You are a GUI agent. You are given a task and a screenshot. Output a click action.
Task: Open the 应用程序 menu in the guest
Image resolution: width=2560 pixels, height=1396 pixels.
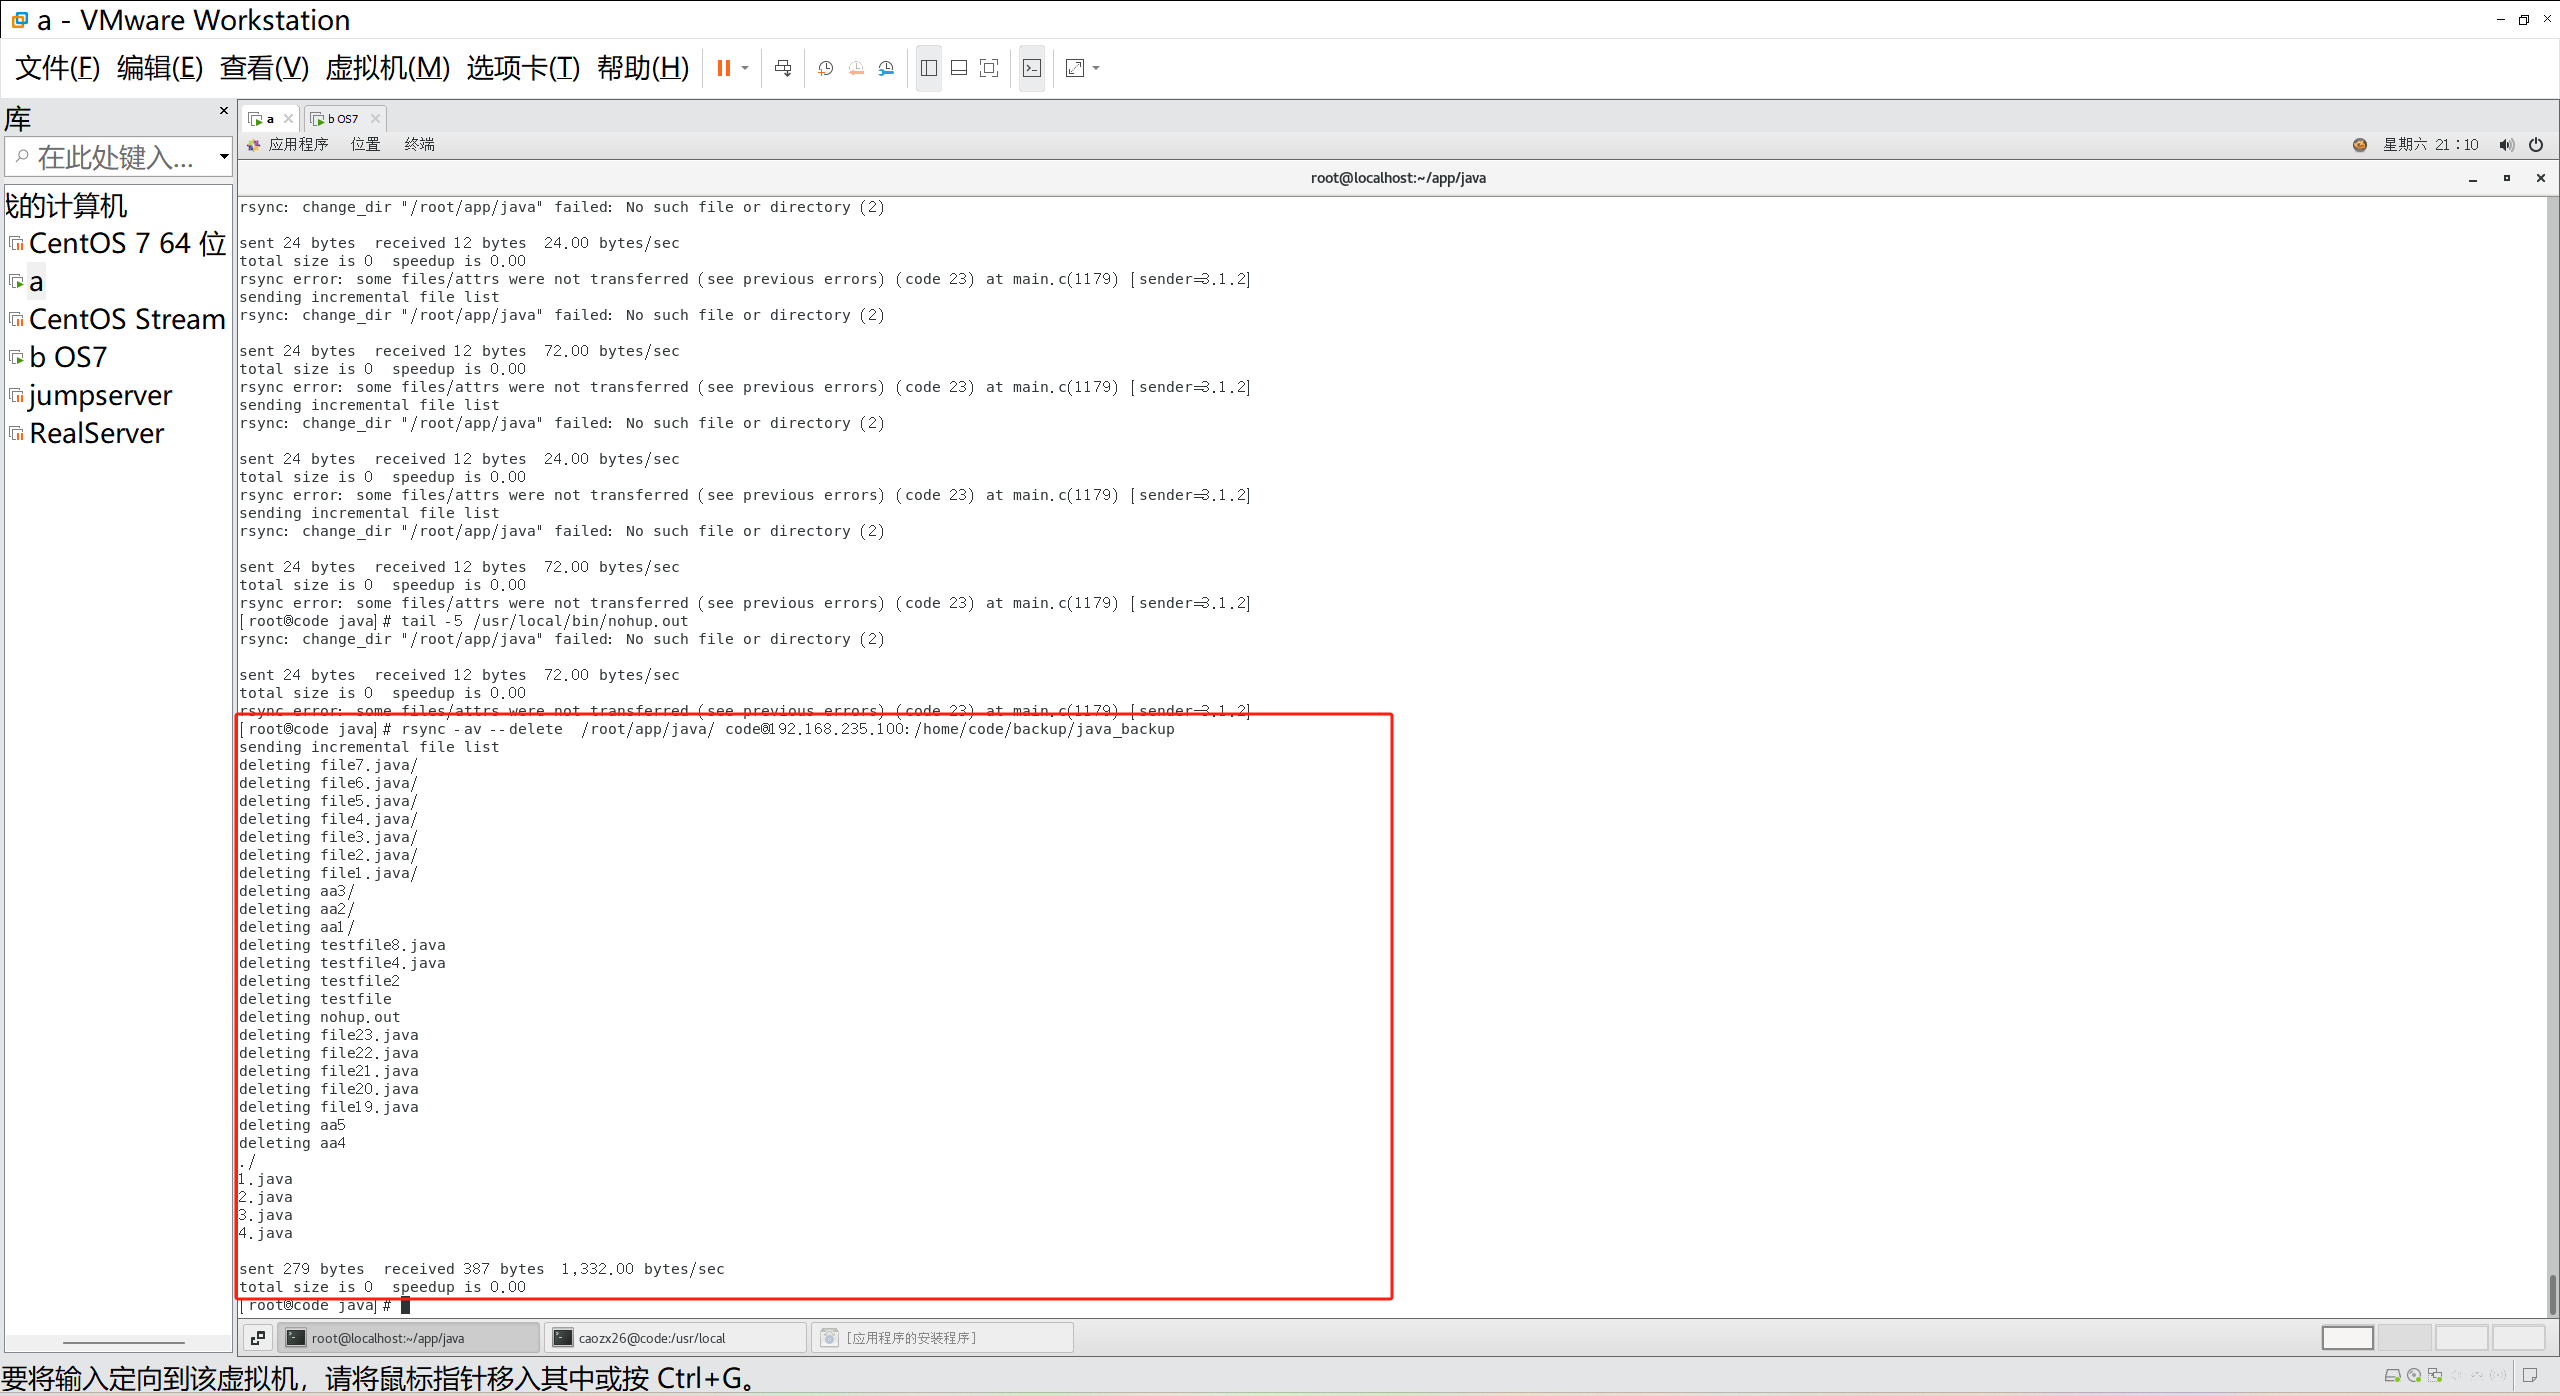click(297, 145)
